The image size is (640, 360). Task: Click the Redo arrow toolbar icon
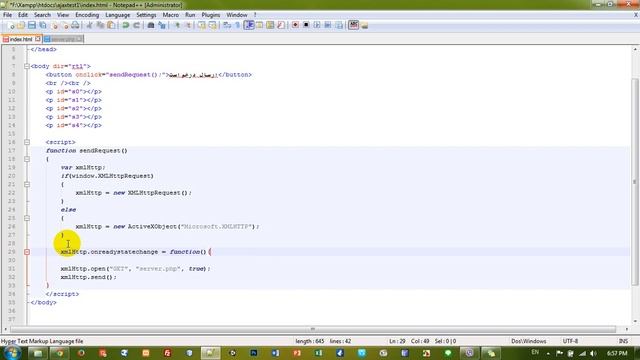tap(136, 25)
